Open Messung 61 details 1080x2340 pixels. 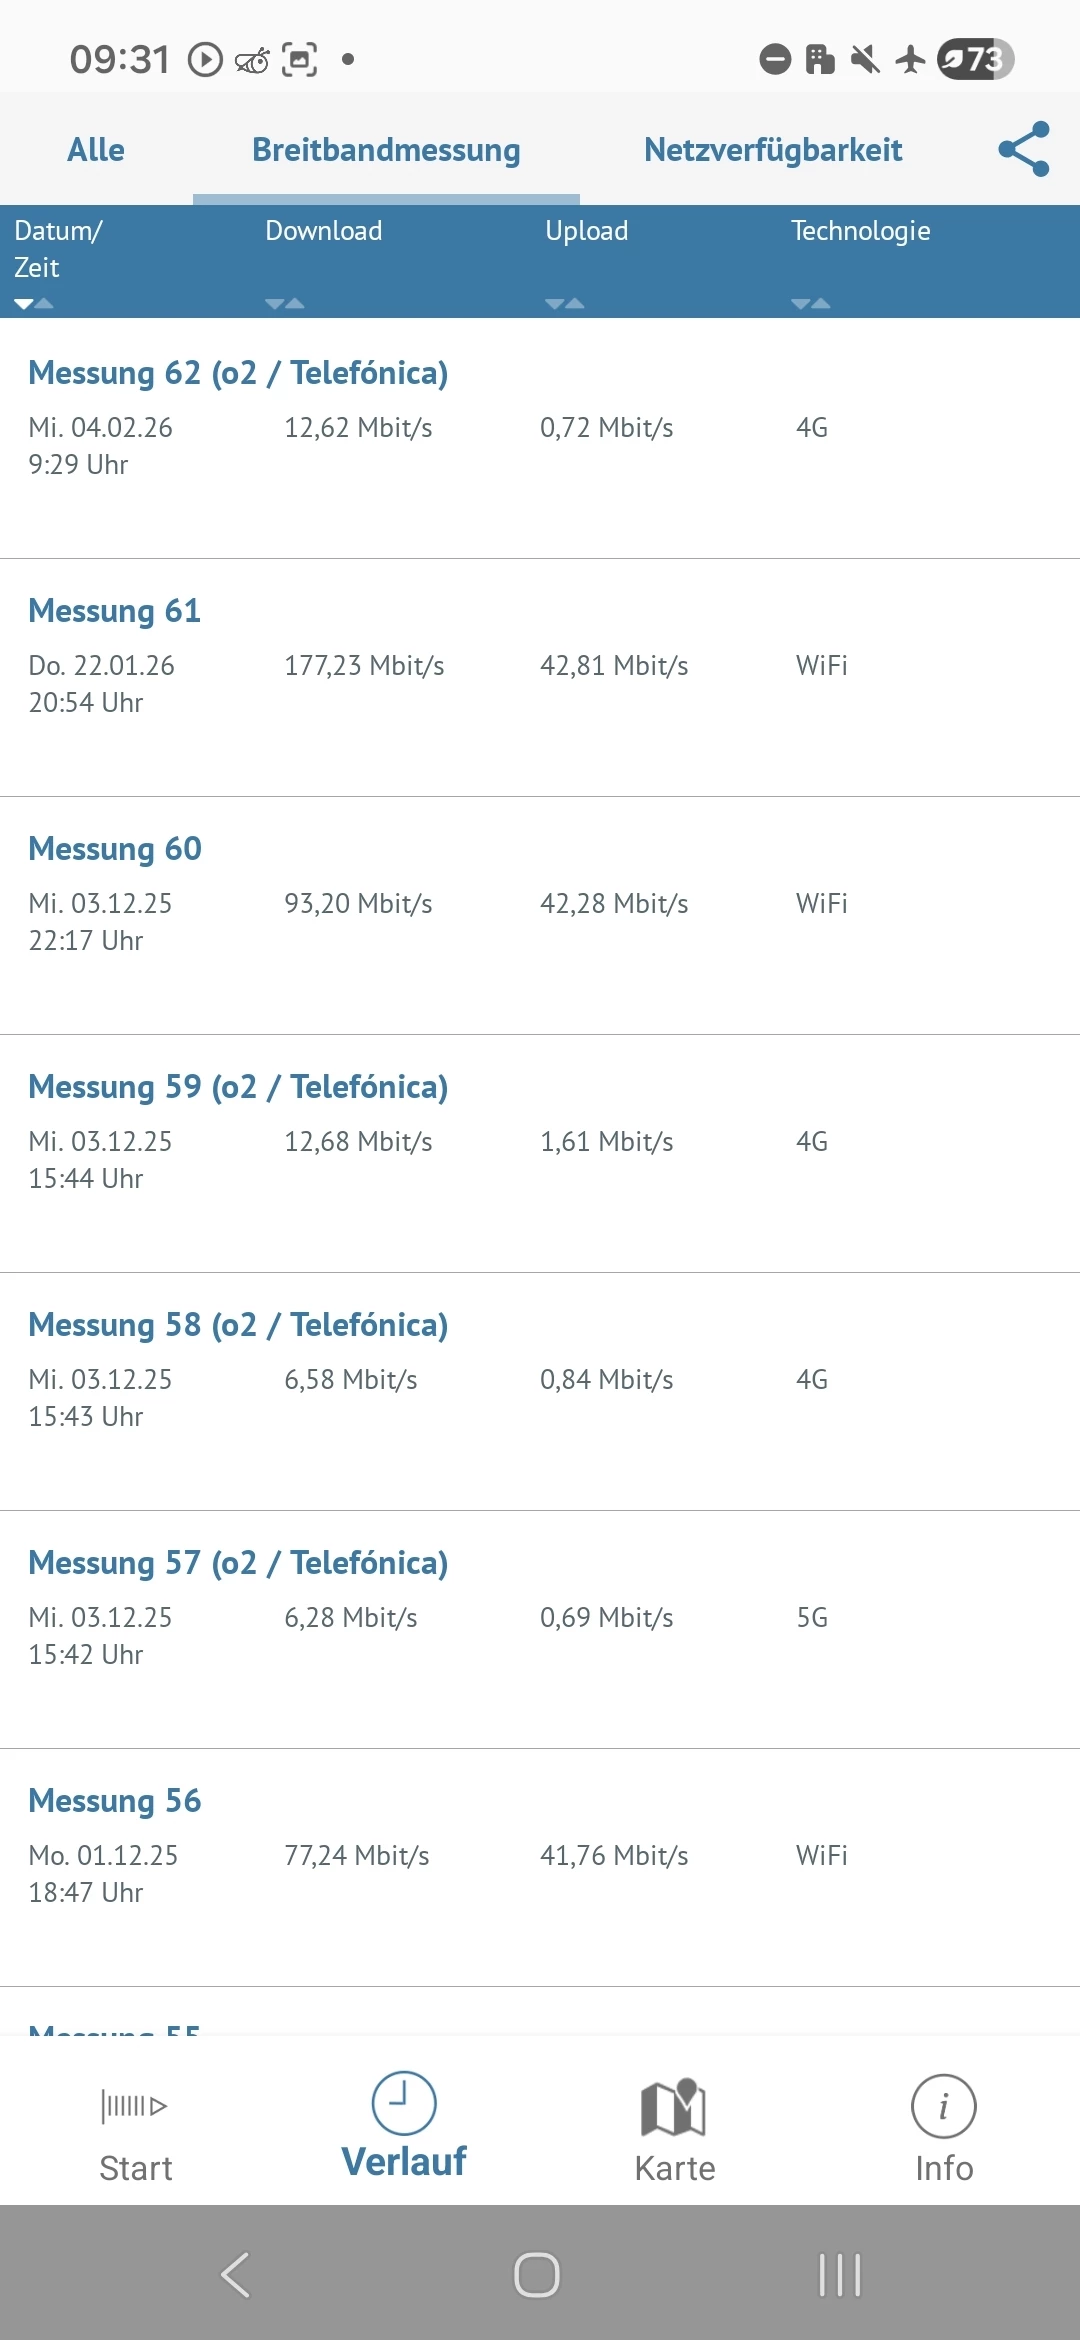pyautogui.click(x=540, y=677)
